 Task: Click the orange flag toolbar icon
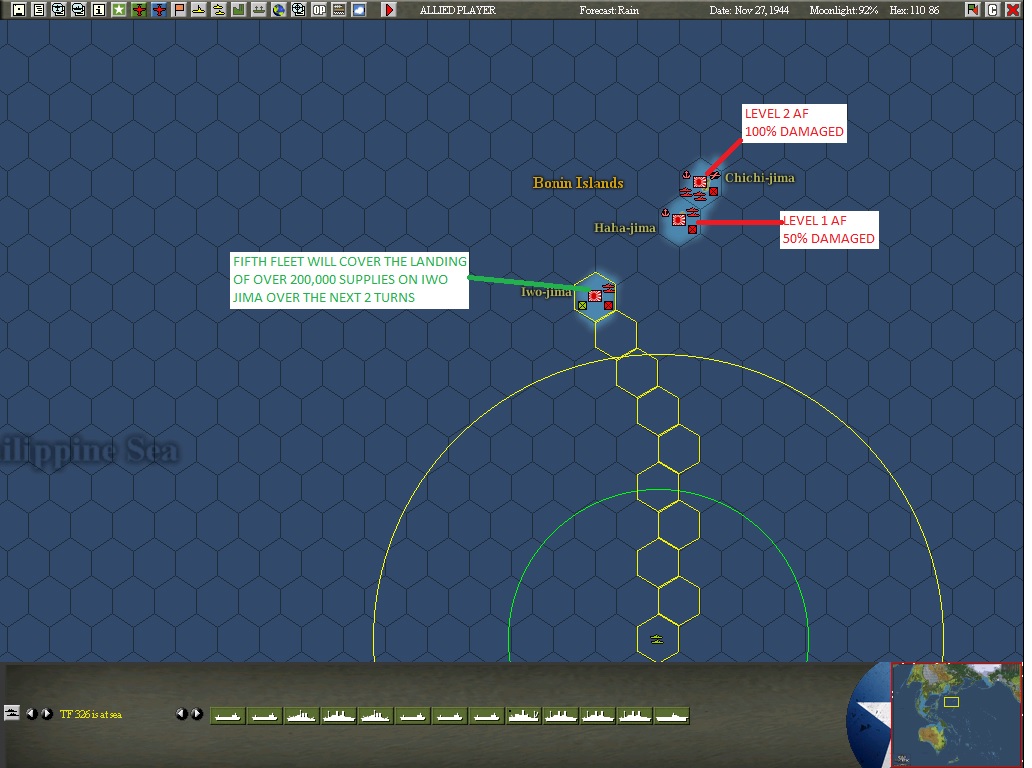[179, 10]
